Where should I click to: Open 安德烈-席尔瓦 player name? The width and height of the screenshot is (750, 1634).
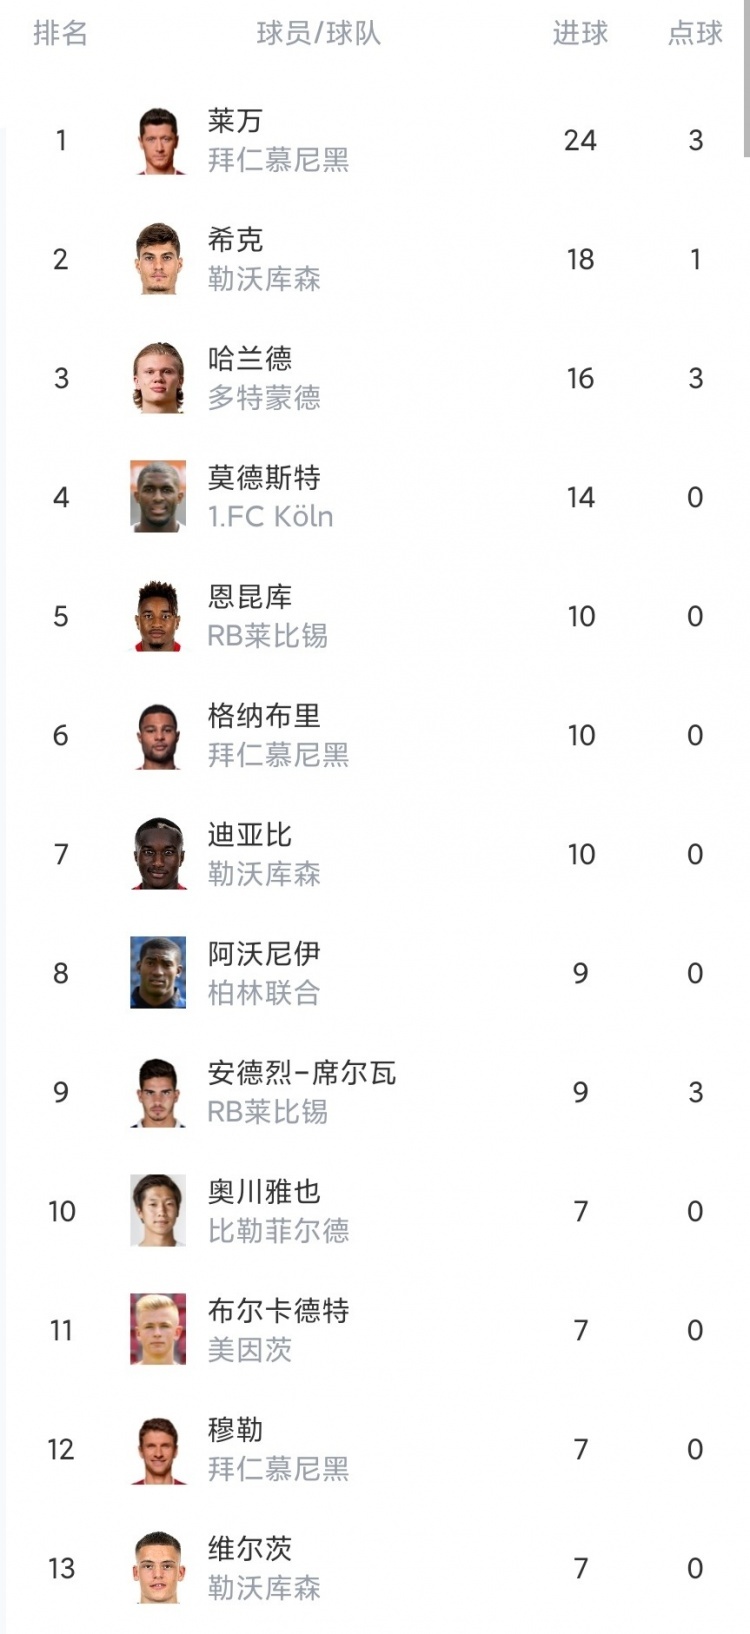(x=302, y=1073)
